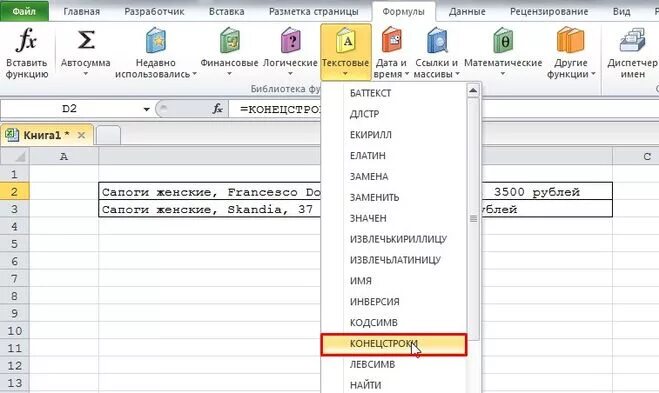Choose БАТТЕКСТ from the function list
Viewport: 659px width, 393px height.
click(x=394, y=93)
